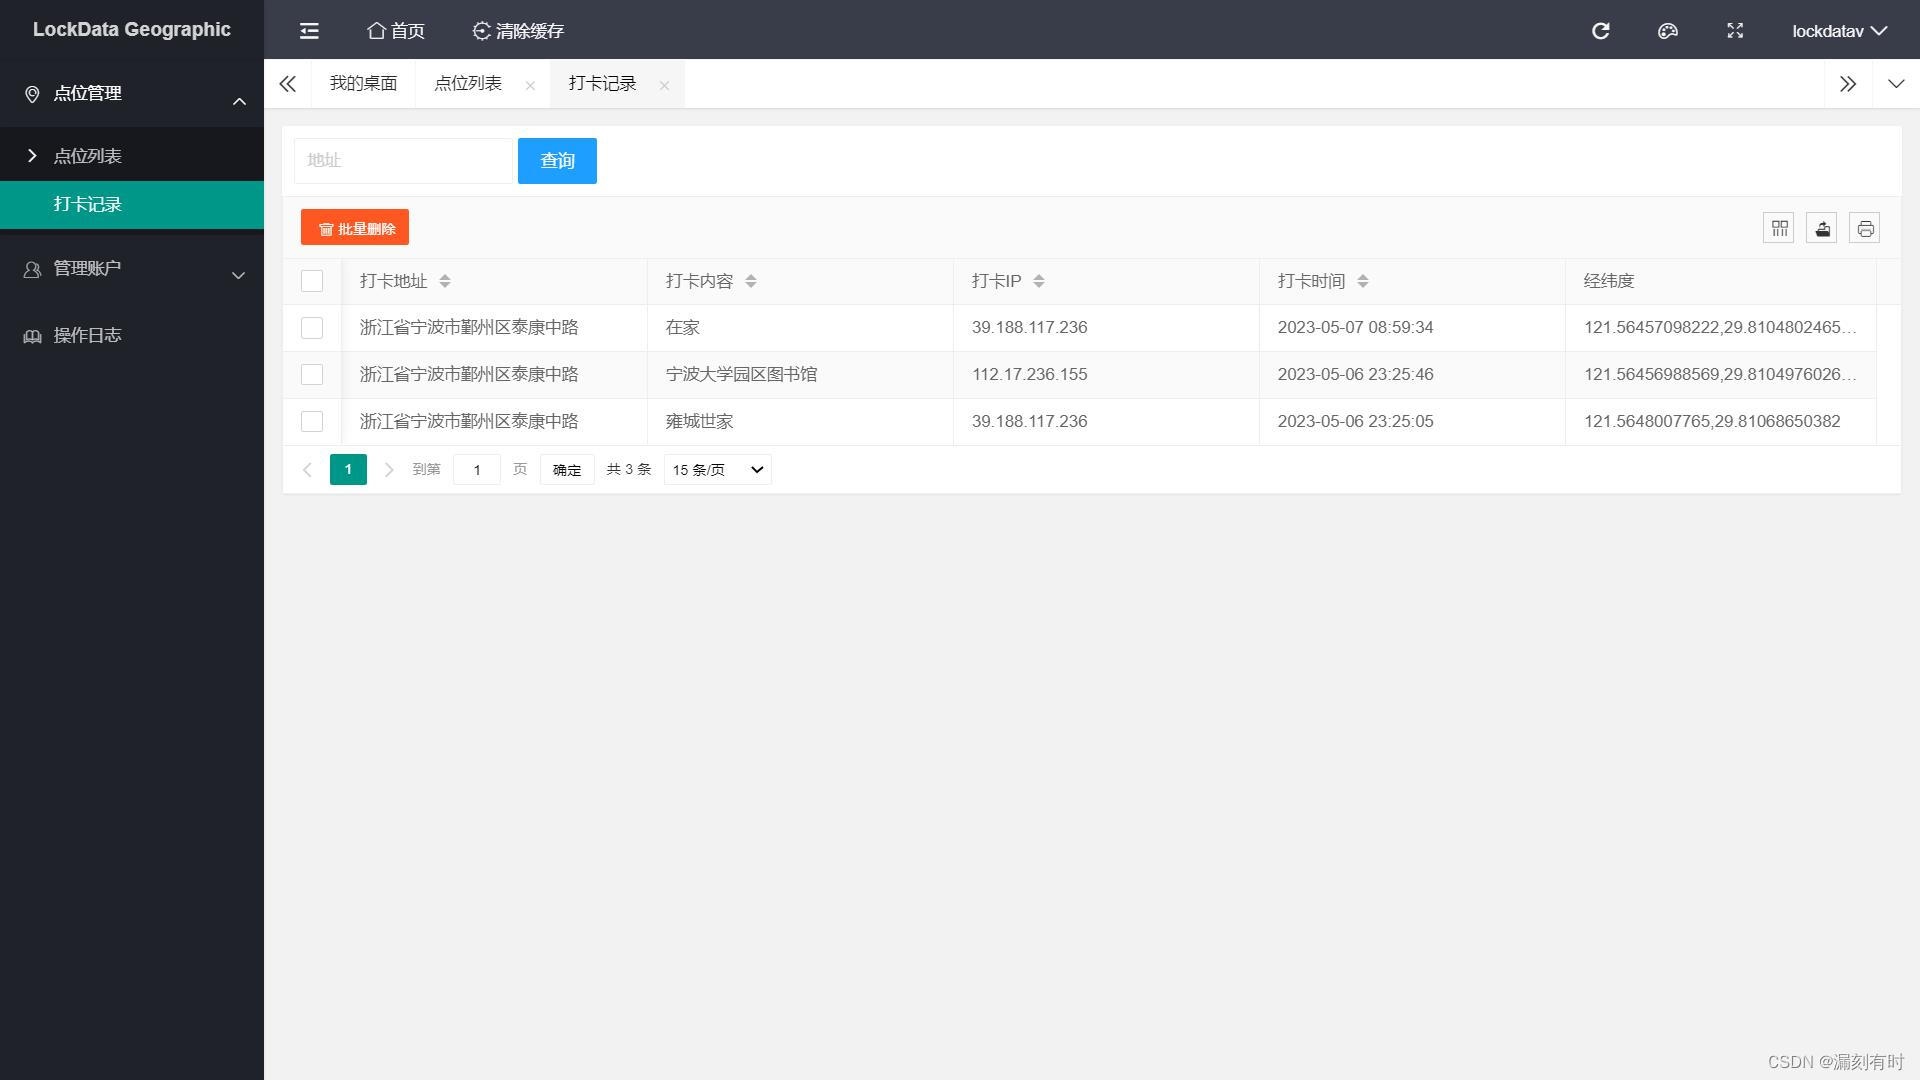
Task: Select the second row checkbox
Action: pos(313,375)
